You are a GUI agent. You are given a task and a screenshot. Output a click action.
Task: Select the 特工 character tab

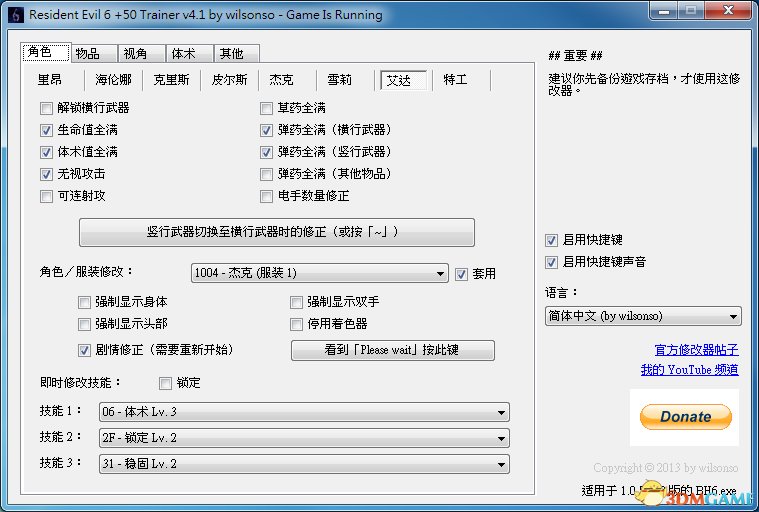point(456,80)
